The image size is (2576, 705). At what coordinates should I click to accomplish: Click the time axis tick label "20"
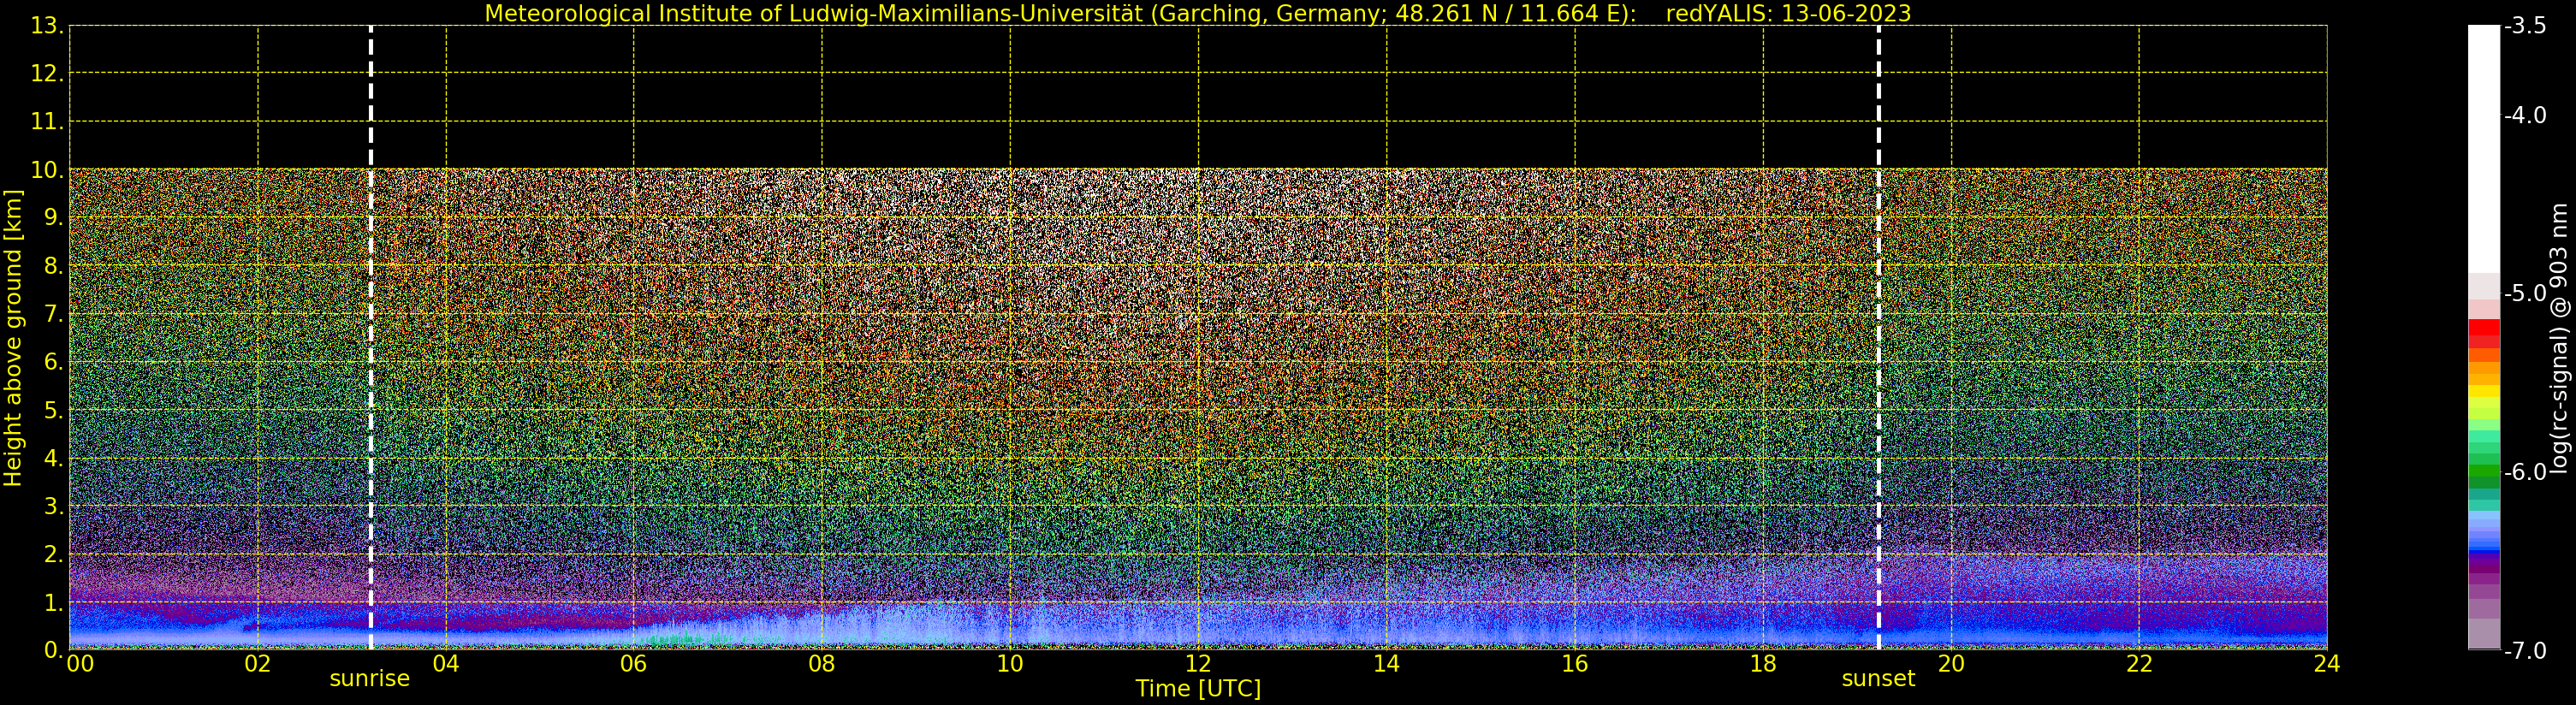pyautogui.click(x=1951, y=664)
